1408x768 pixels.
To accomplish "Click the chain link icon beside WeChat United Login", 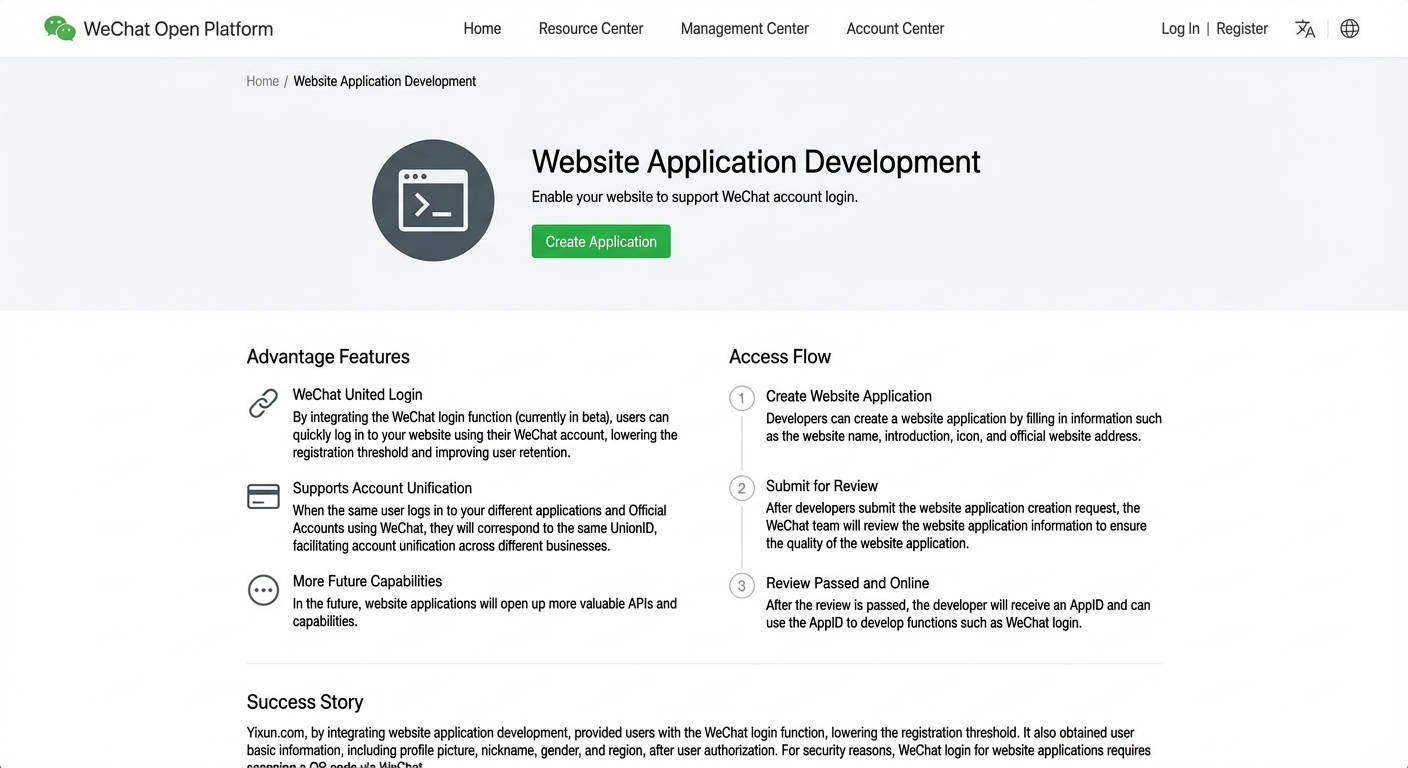I will click(x=263, y=403).
